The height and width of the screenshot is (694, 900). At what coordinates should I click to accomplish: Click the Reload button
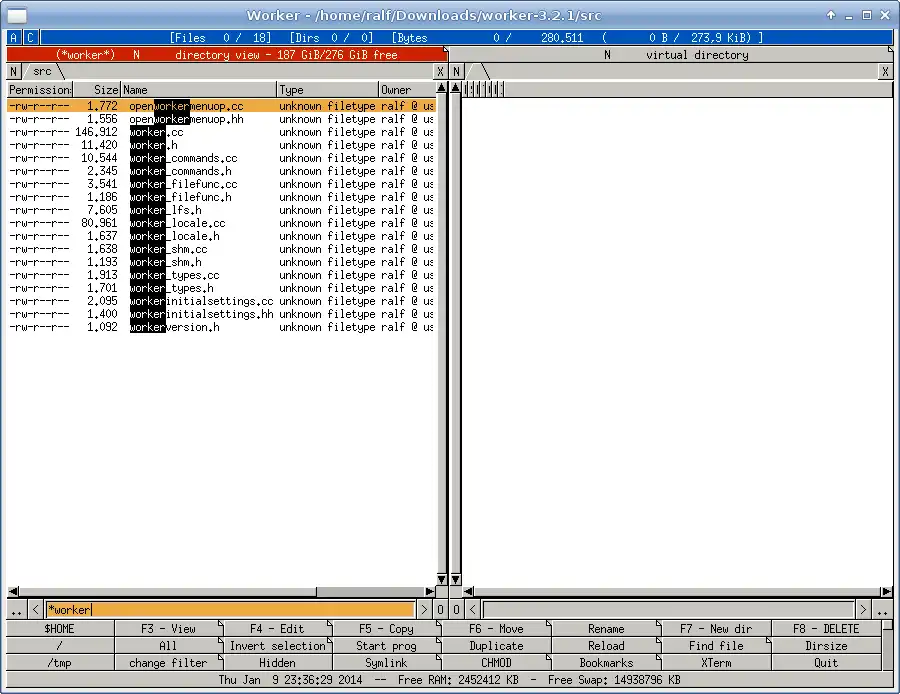pyautogui.click(x=606, y=646)
